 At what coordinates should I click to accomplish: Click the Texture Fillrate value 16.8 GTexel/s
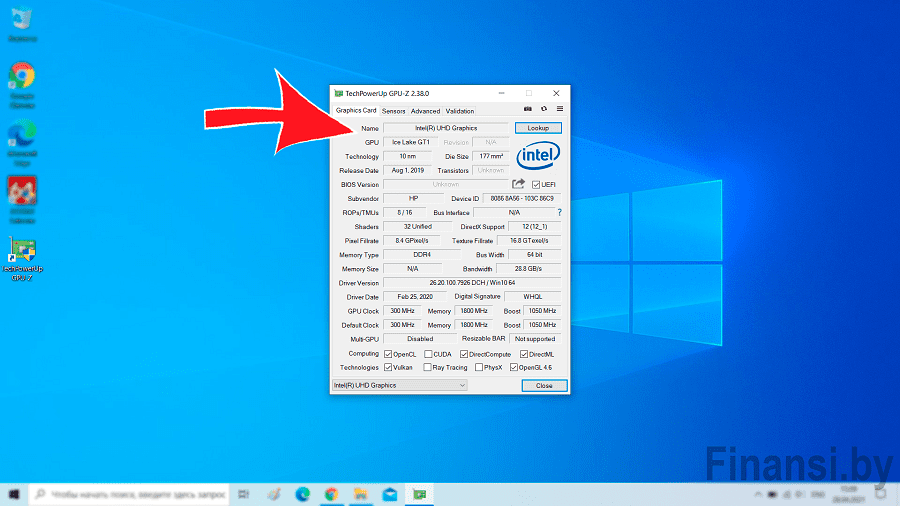[529, 241]
